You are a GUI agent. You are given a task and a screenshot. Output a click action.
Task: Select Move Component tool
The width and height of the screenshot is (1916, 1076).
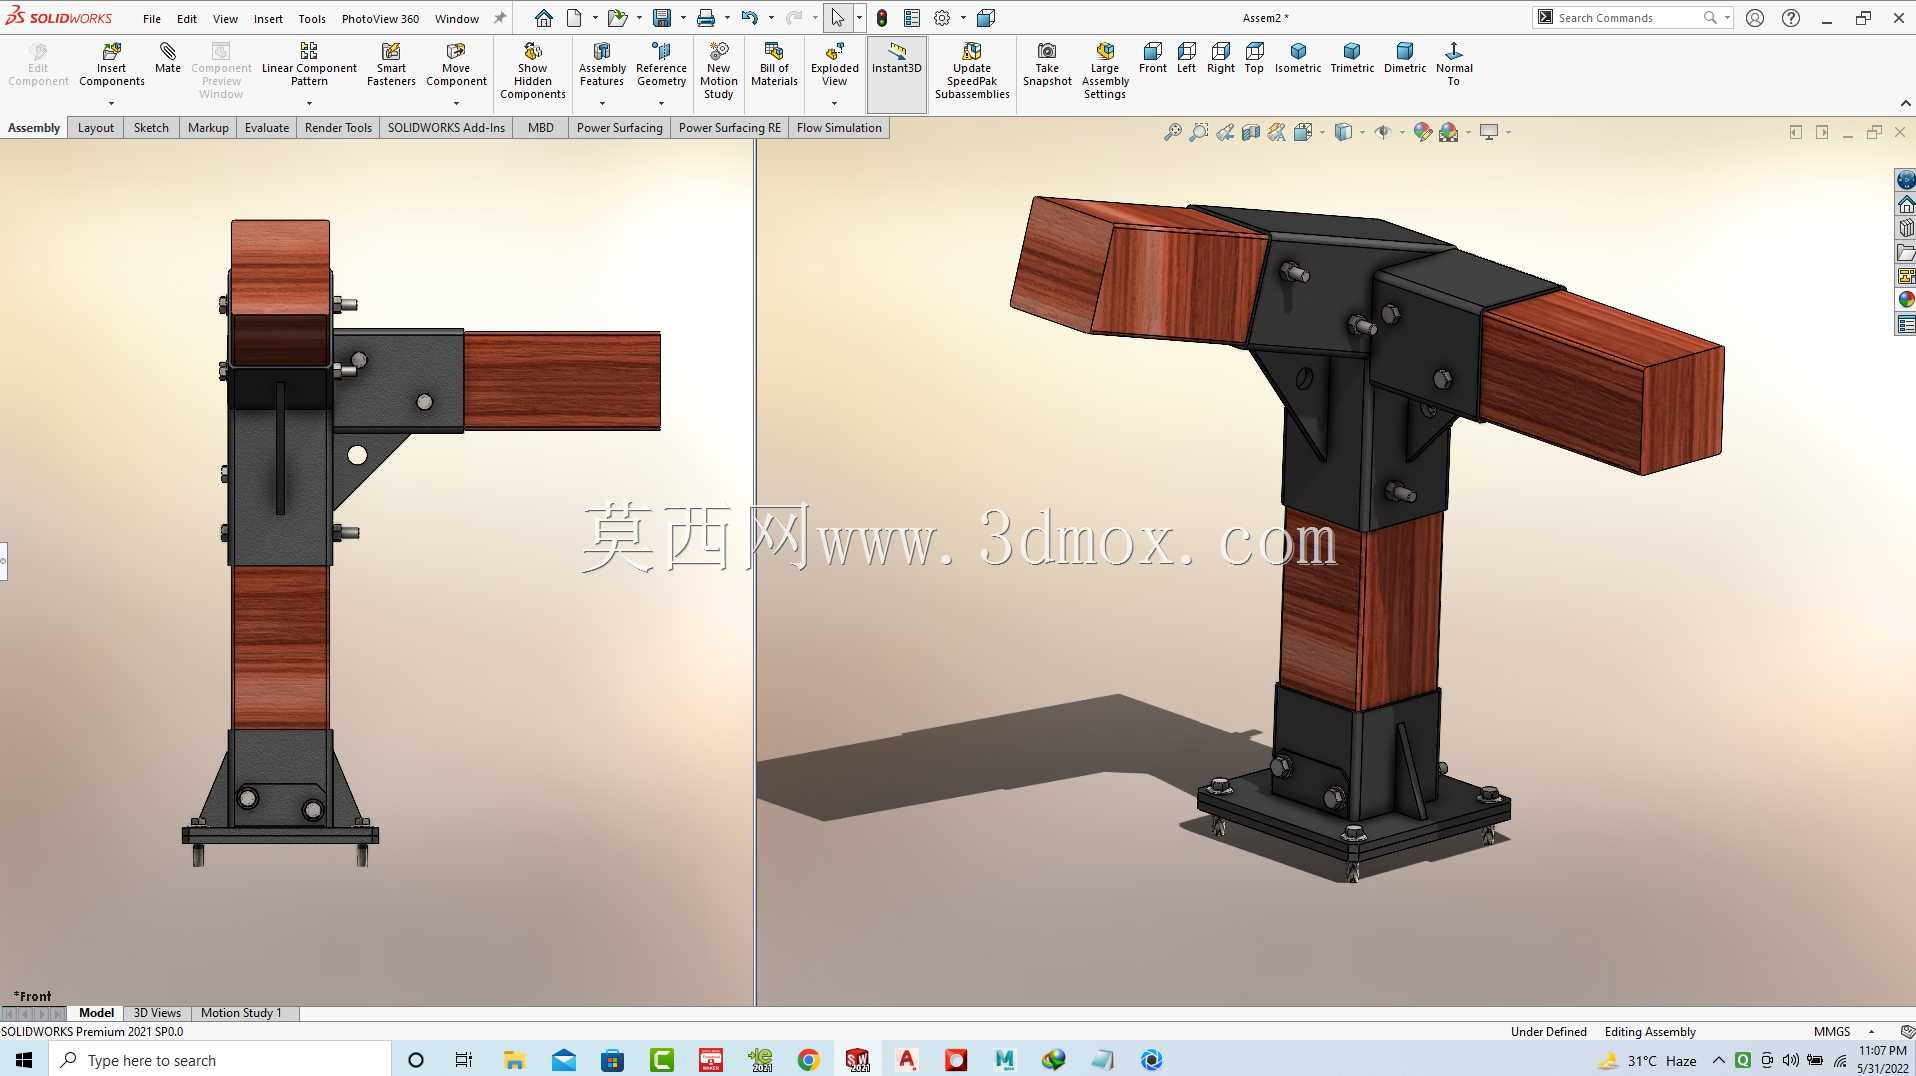456,65
